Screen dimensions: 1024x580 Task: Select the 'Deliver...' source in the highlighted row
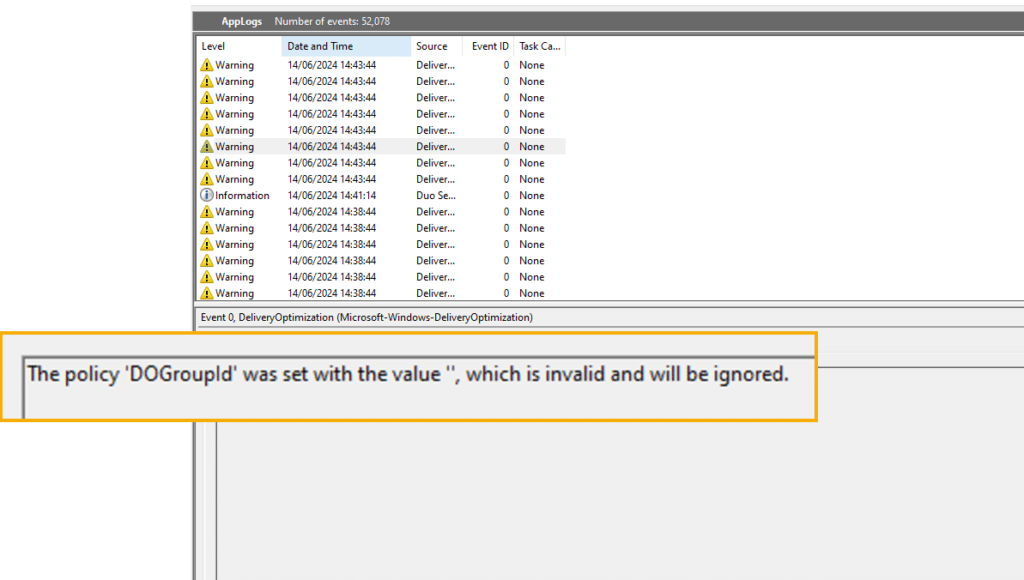coord(436,146)
